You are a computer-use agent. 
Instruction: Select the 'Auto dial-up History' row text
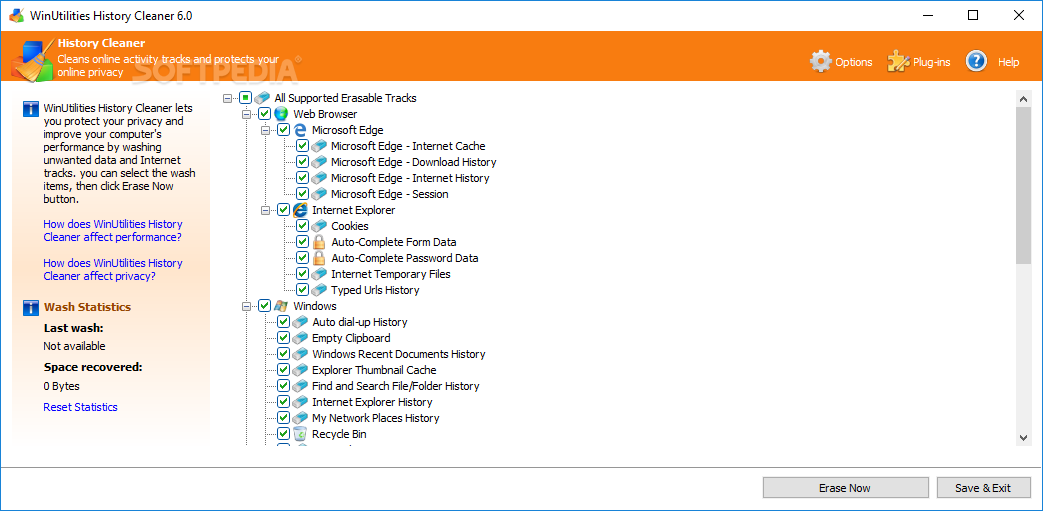click(360, 321)
